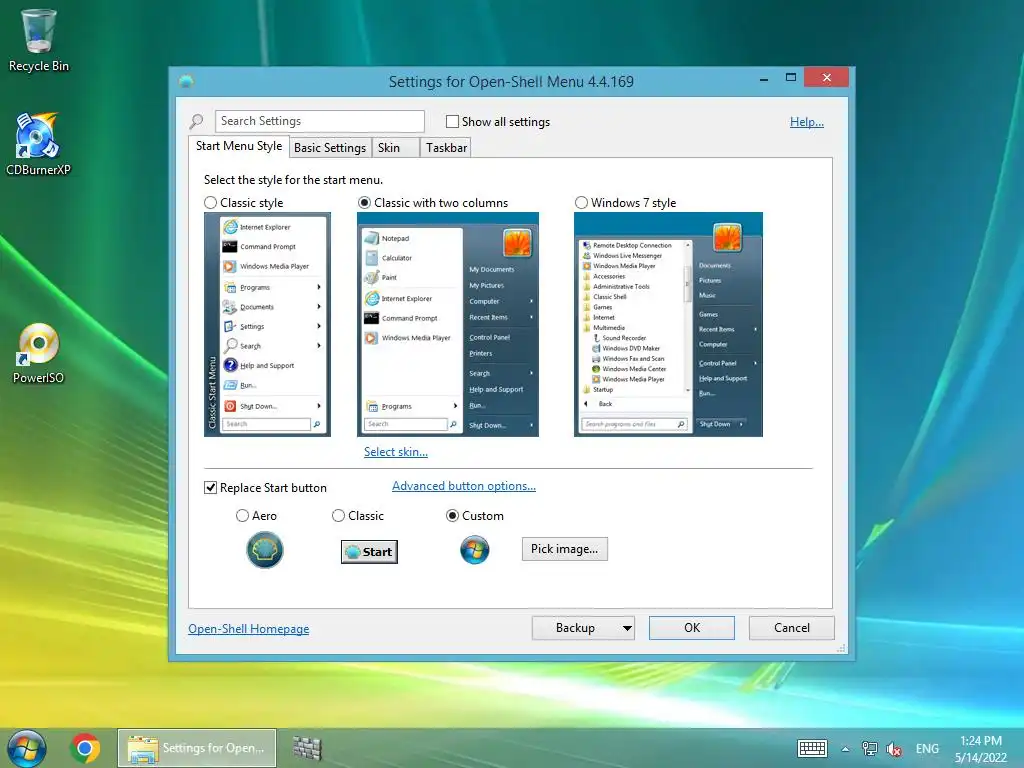Enable Show all settings checkbox
This screenshot has width=1024, height=768.
(x=452, y=121)
